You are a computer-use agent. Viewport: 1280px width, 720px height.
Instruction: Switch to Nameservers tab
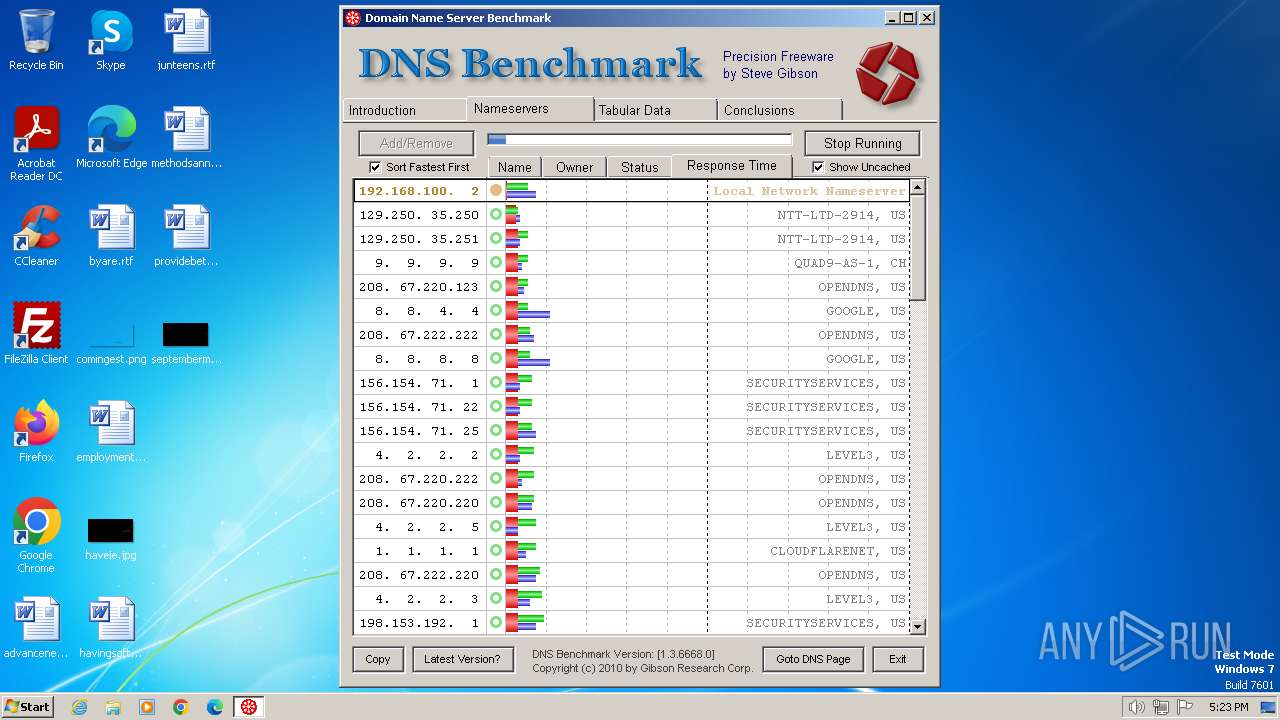tap(530, 108)
